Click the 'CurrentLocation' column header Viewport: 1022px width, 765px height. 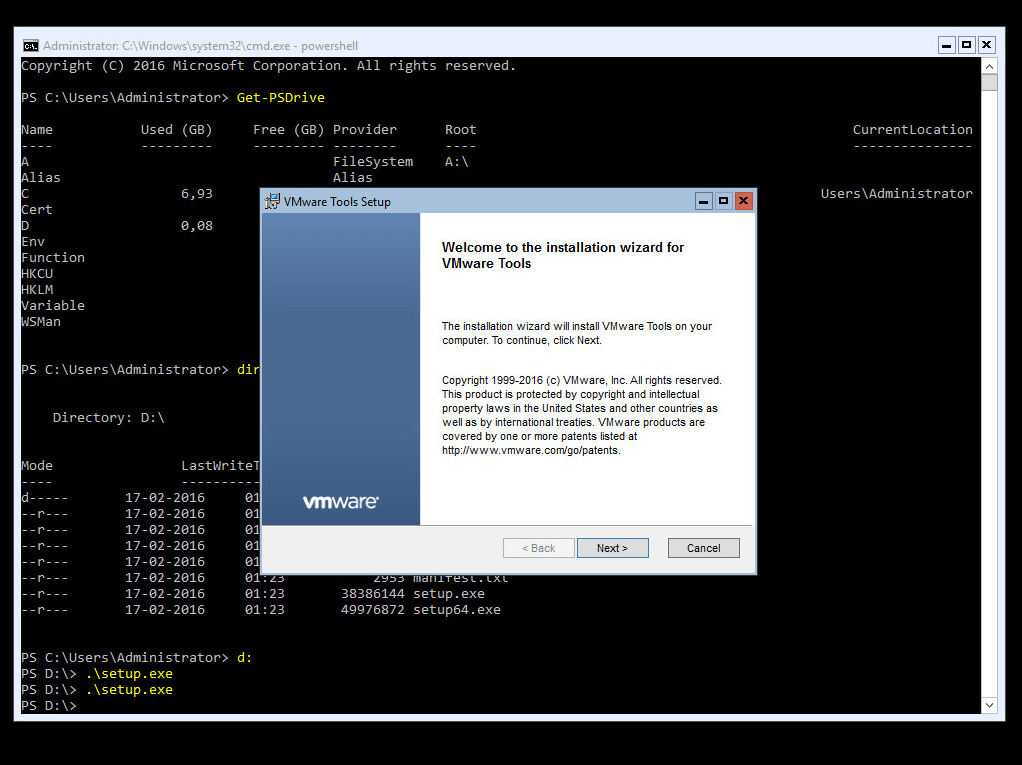tap(912, 130)
